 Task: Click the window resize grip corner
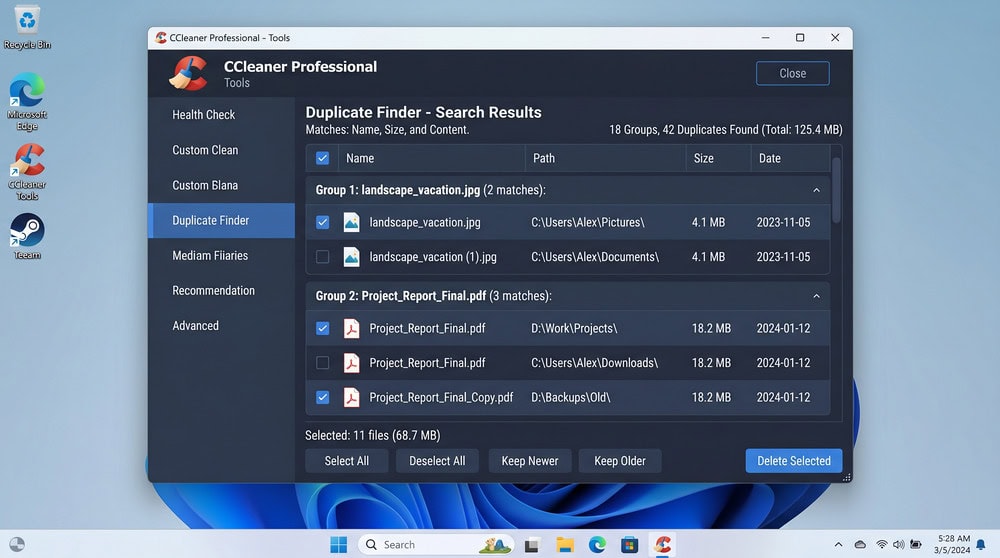[846, 477]
